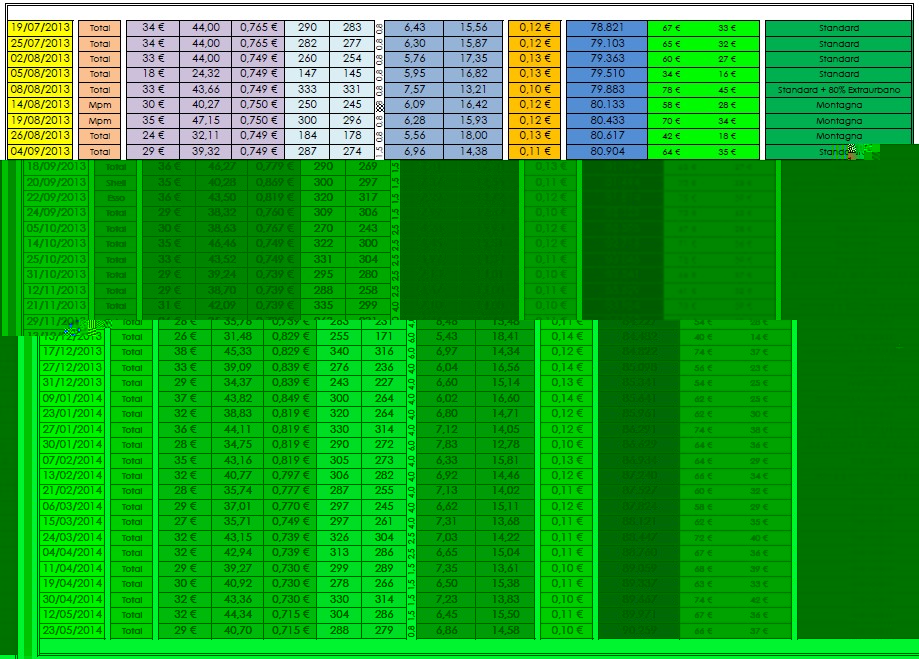Click the liters cell 40,70
Screen dimensions: 919x659
tap(237, 631)
